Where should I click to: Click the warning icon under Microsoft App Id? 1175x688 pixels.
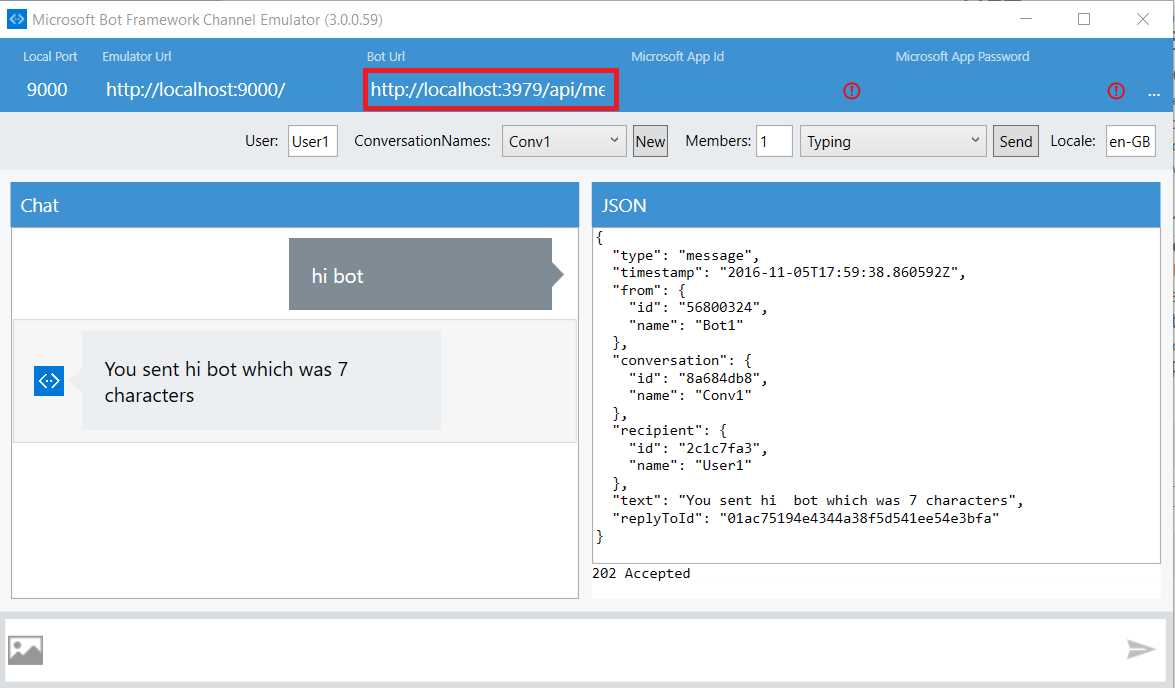tap(851, 90)
